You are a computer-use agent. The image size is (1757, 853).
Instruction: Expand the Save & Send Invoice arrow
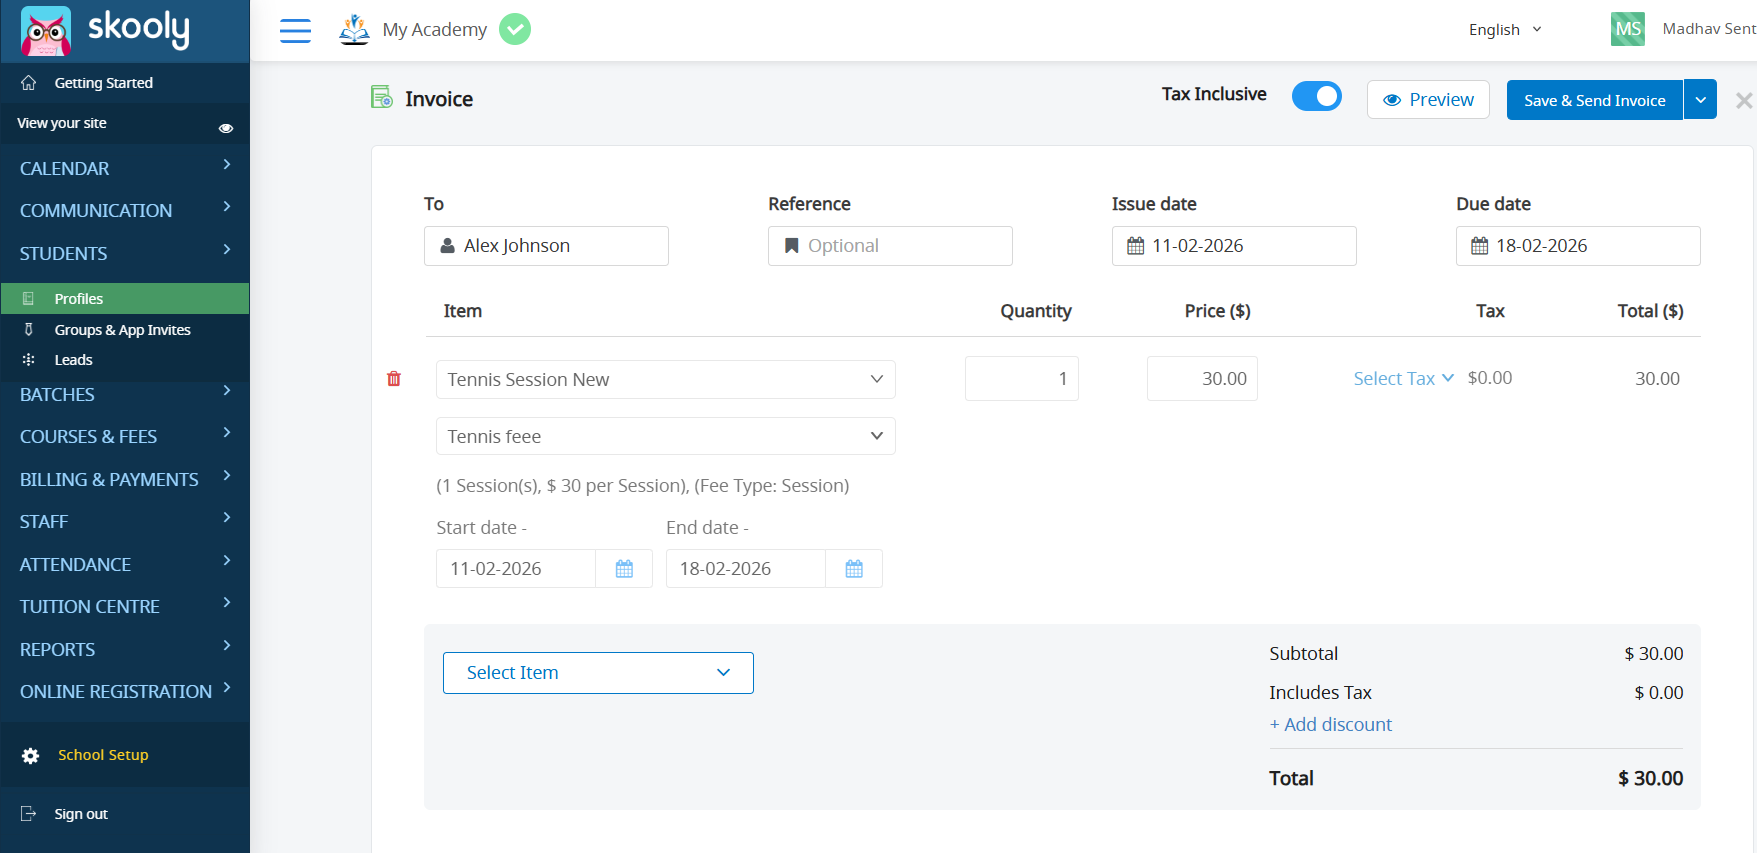click(x=1700, y=100)
